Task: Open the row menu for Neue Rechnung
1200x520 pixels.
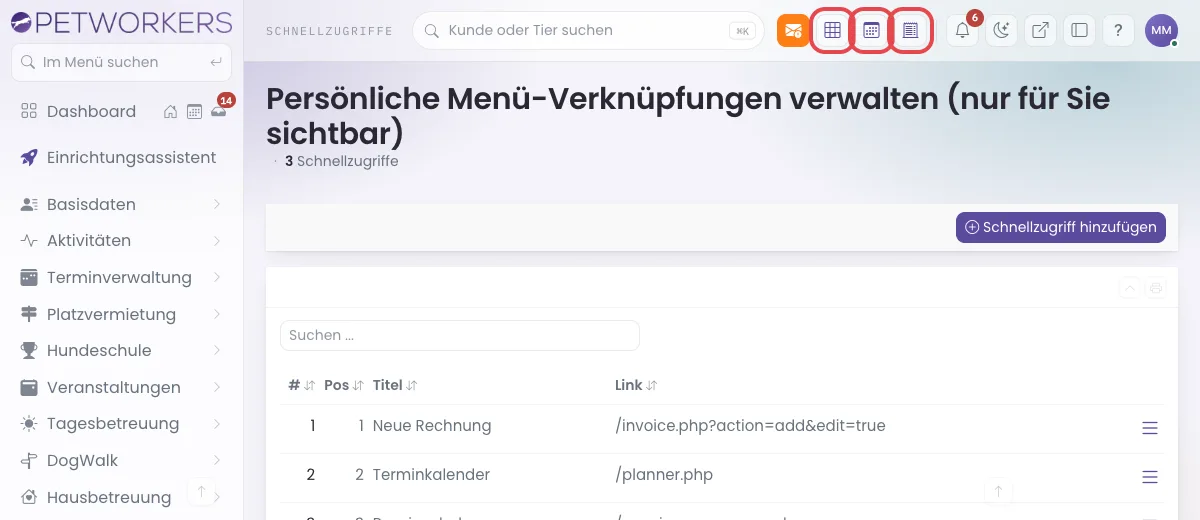Action: (1150, 428)
